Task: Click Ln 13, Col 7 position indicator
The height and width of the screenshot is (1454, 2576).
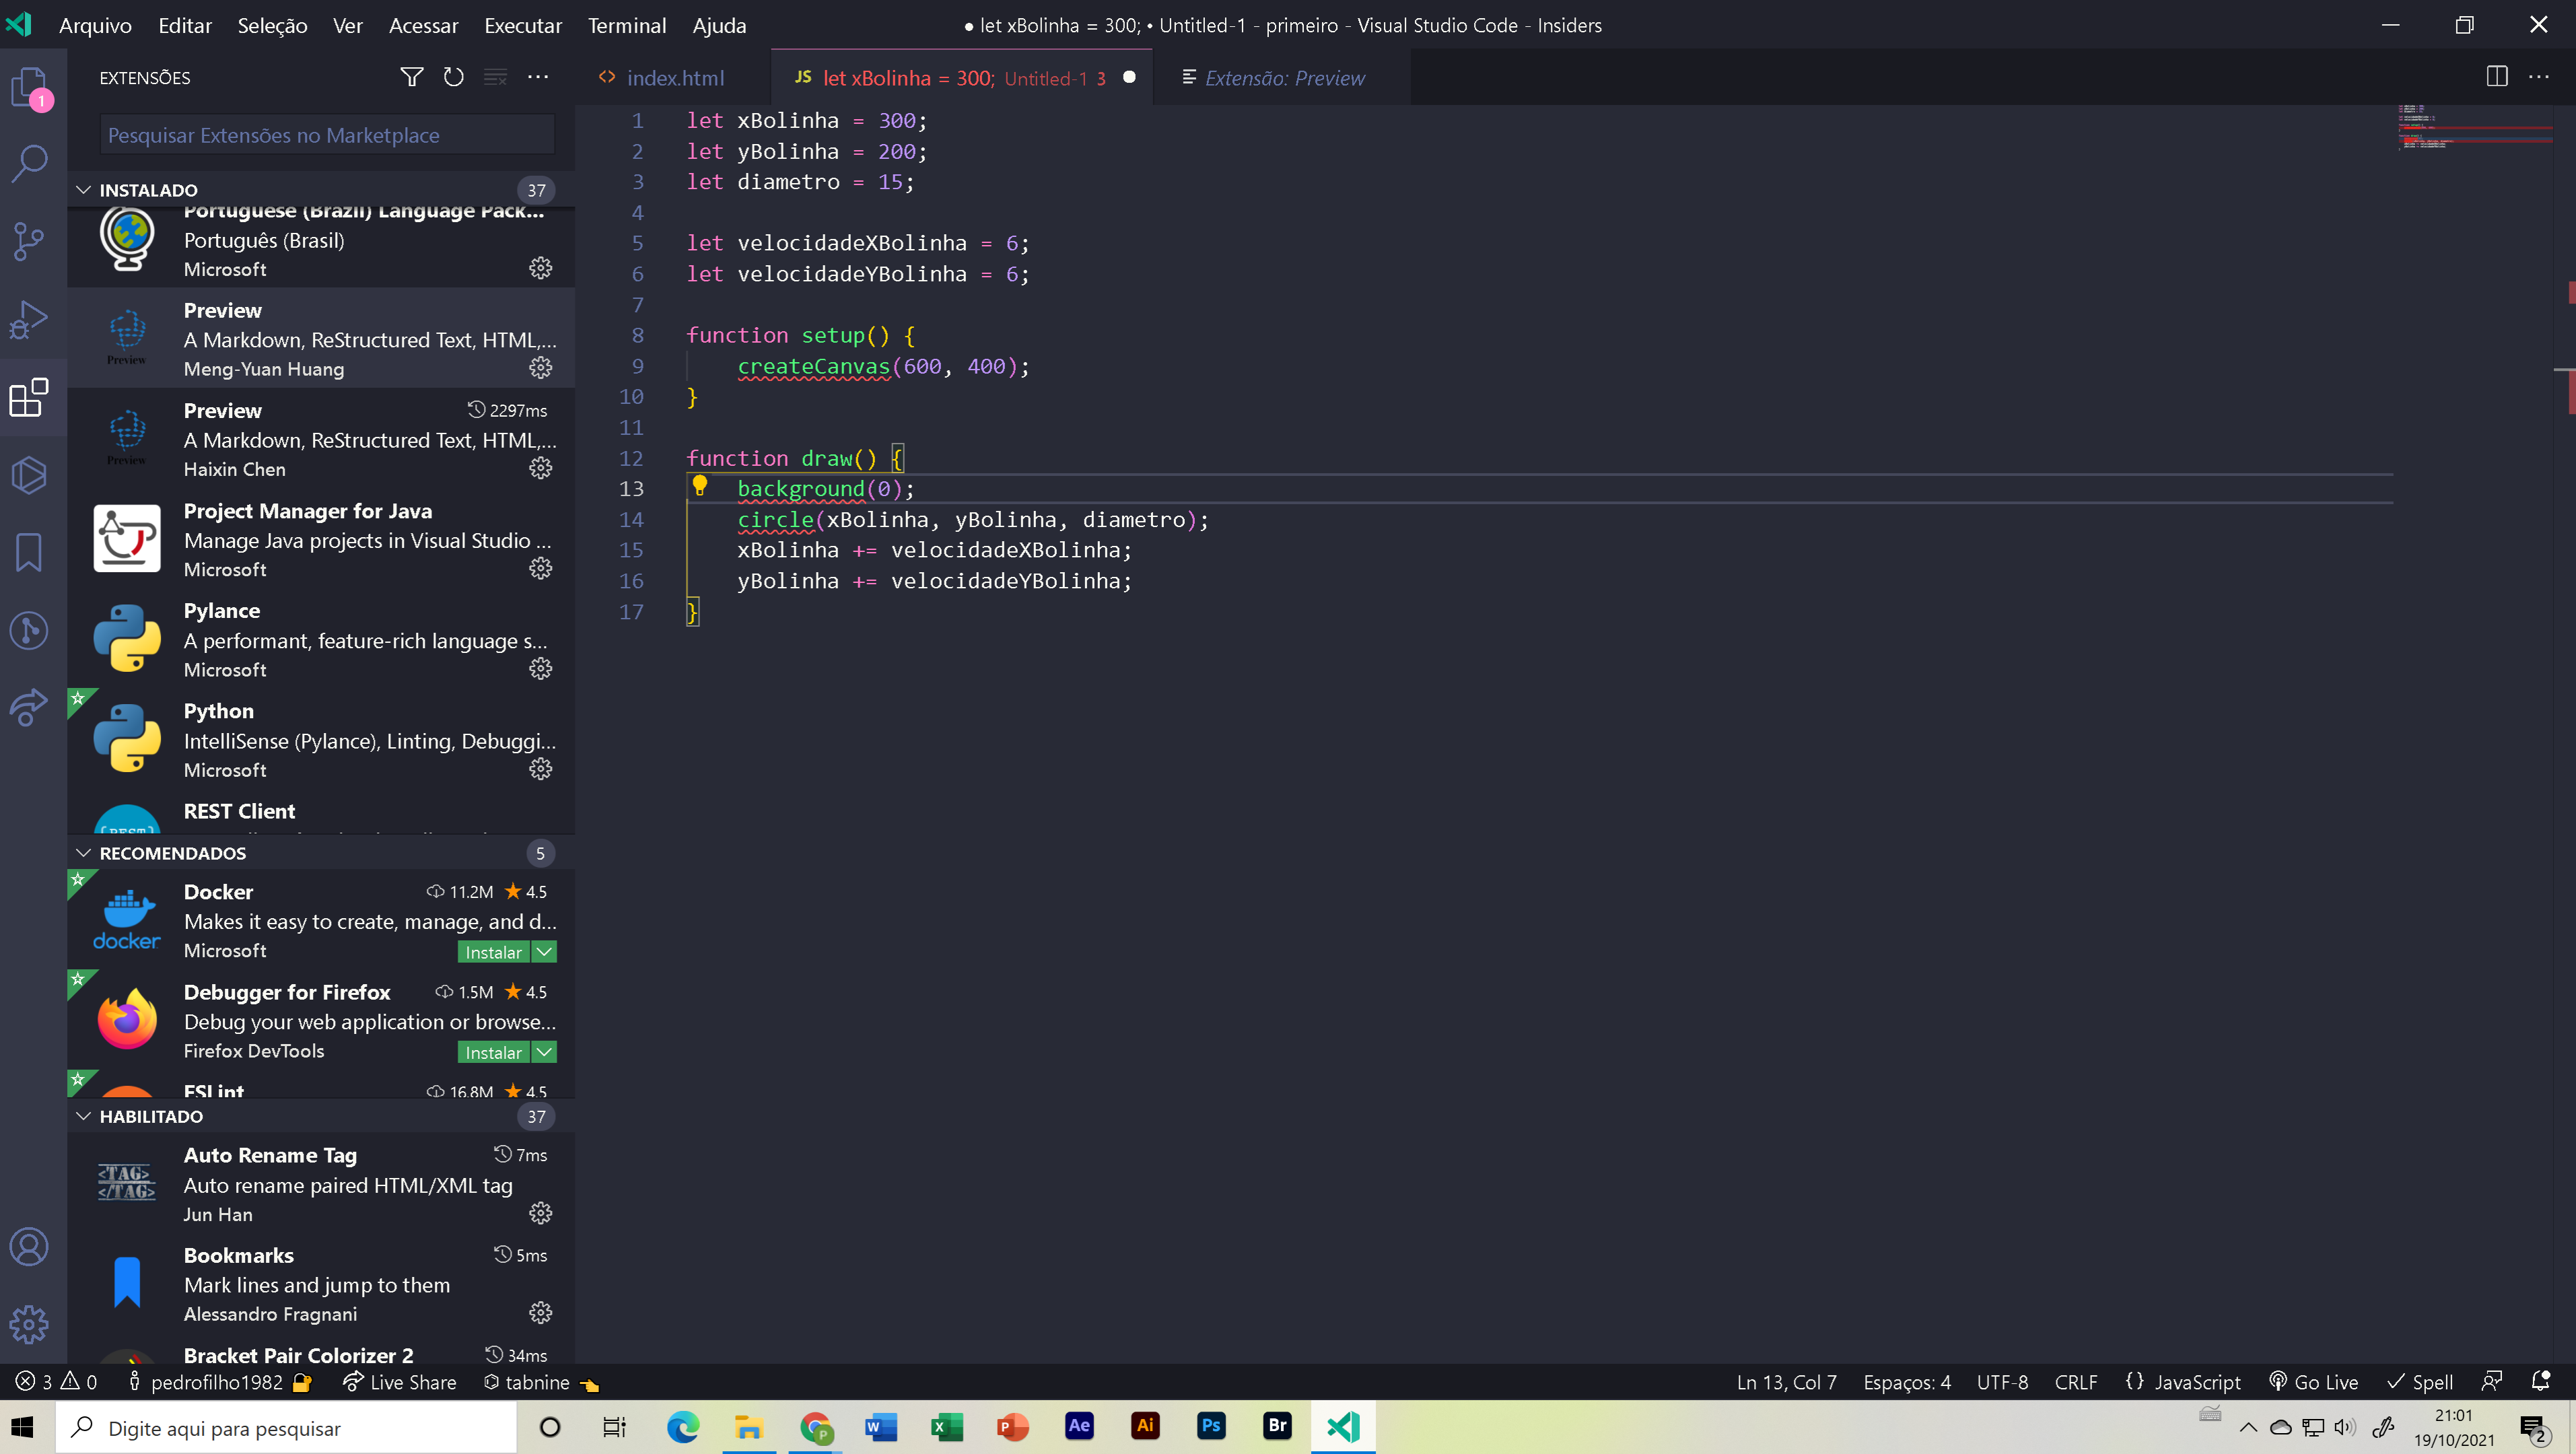Action: [x=1786, y=1382]
